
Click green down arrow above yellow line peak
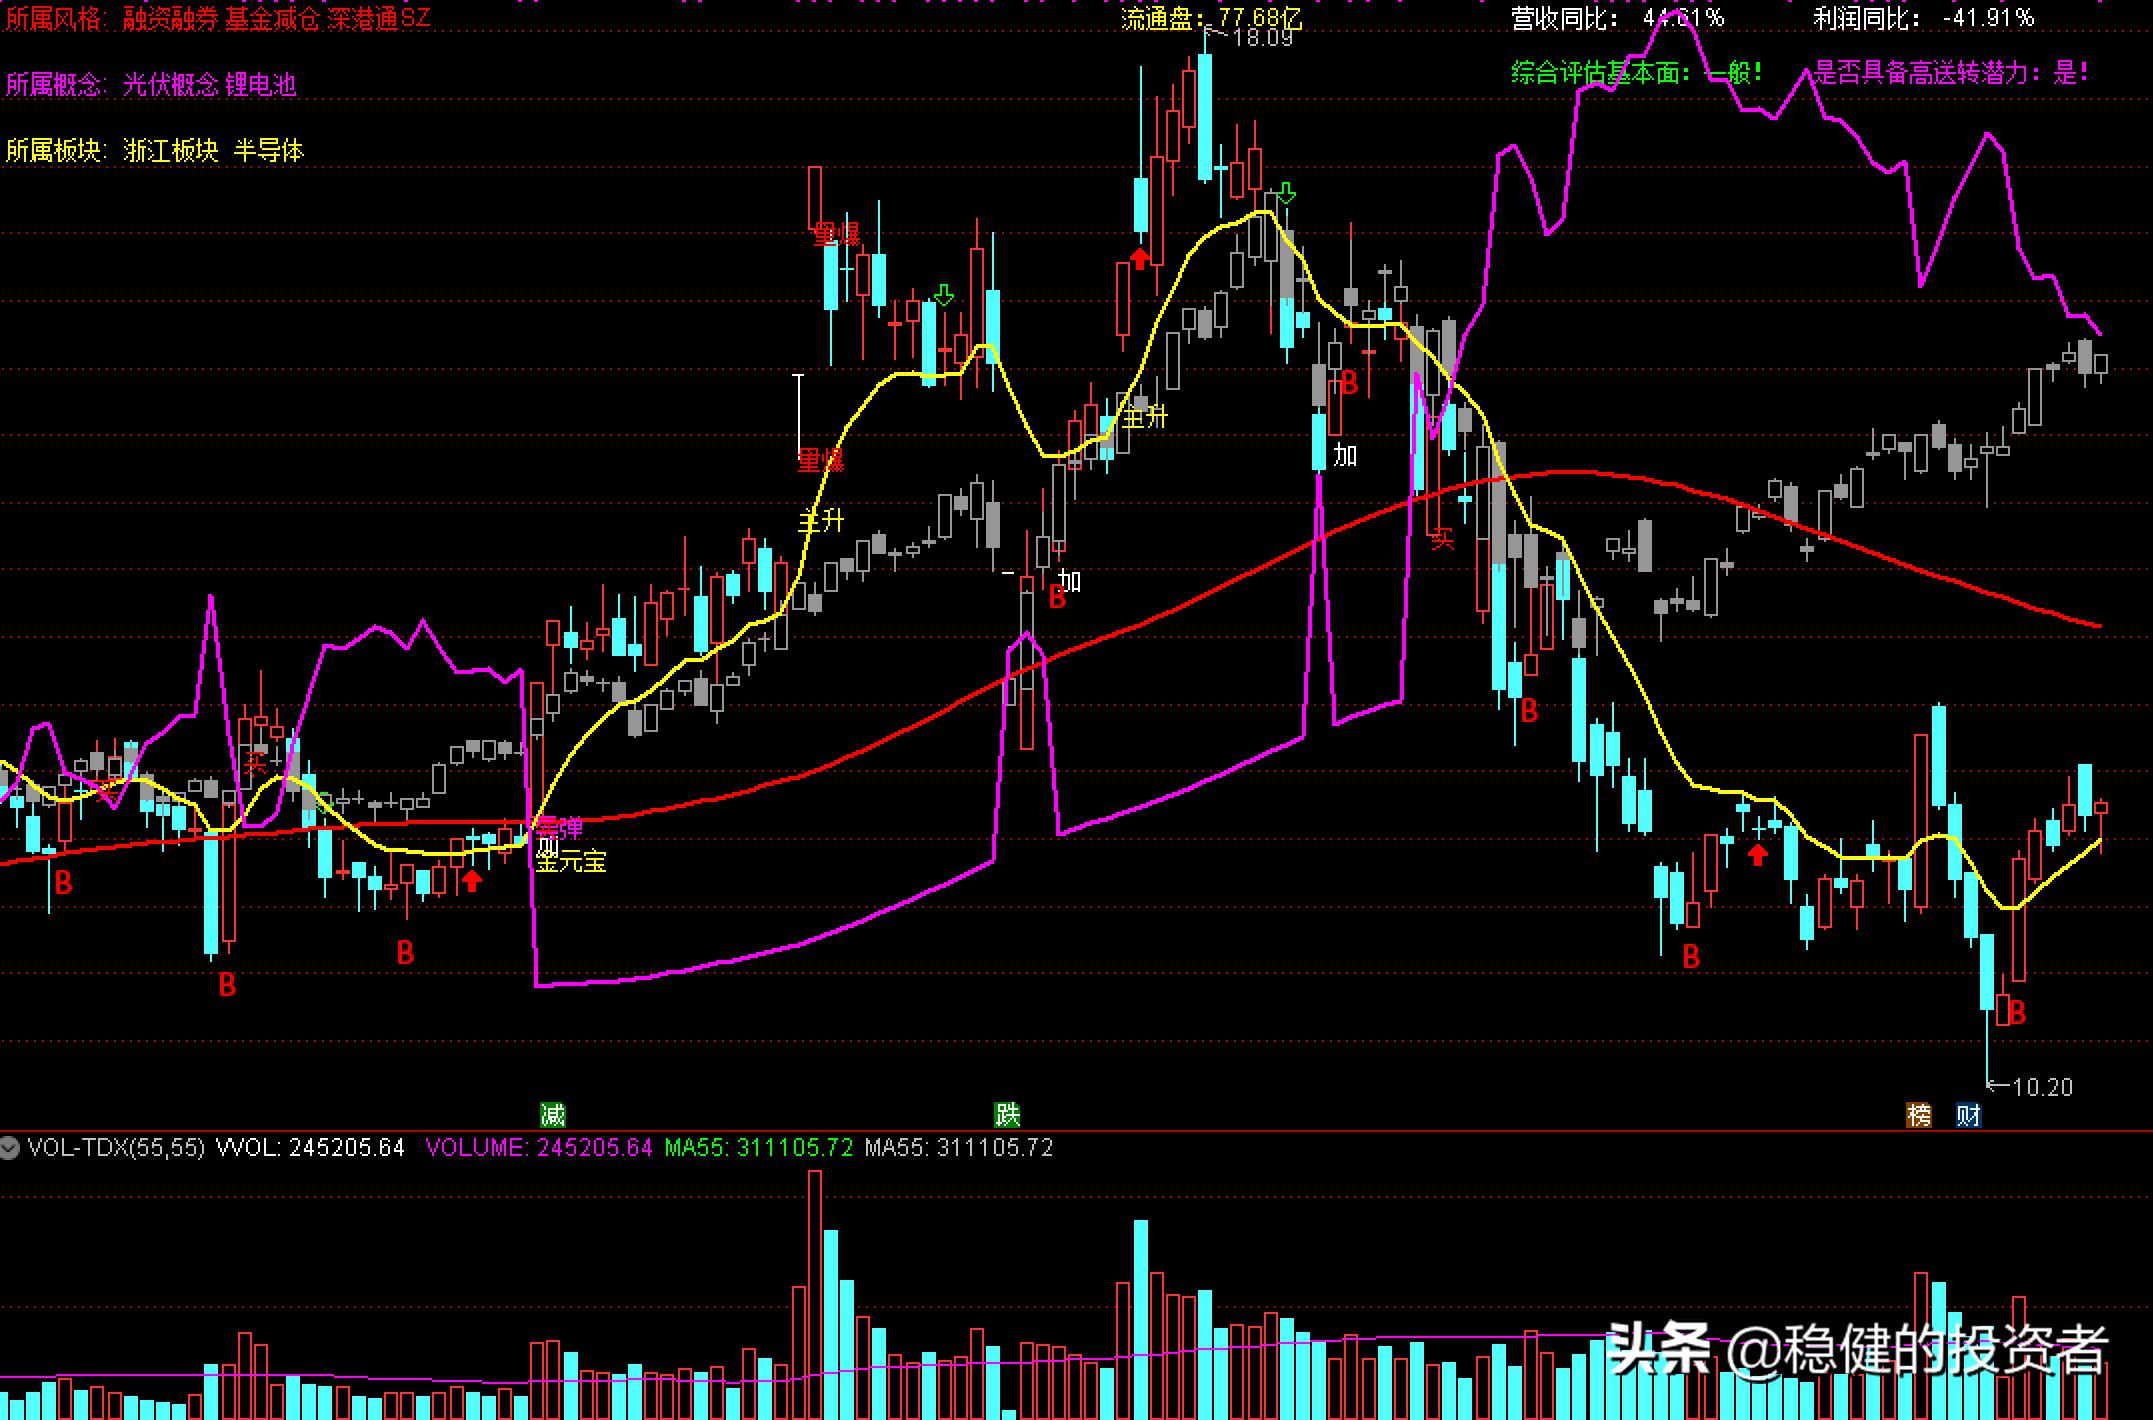pos(1287,193)
